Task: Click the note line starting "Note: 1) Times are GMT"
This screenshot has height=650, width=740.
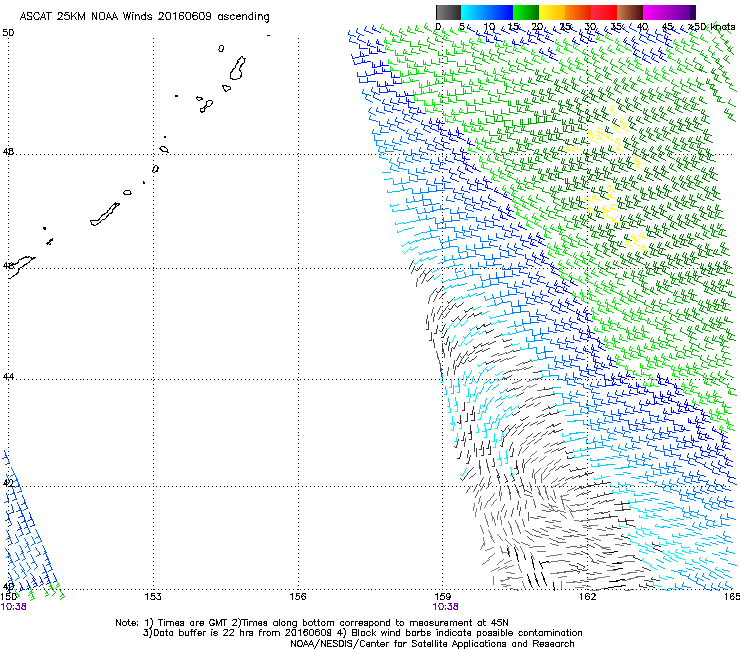Action: pyautogui.click(x=312, y=623)
